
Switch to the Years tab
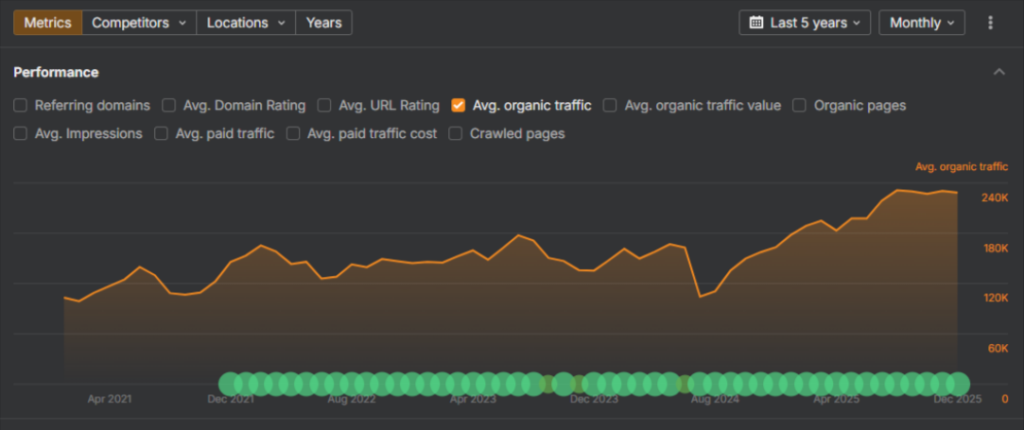point(323,22)
